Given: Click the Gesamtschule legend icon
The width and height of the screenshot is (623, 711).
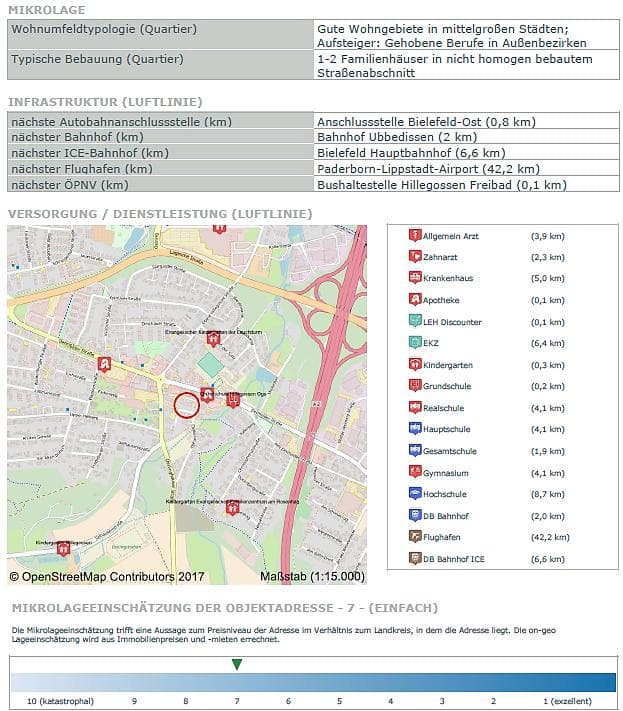Looking at the screenshot, I should (415, 450).
